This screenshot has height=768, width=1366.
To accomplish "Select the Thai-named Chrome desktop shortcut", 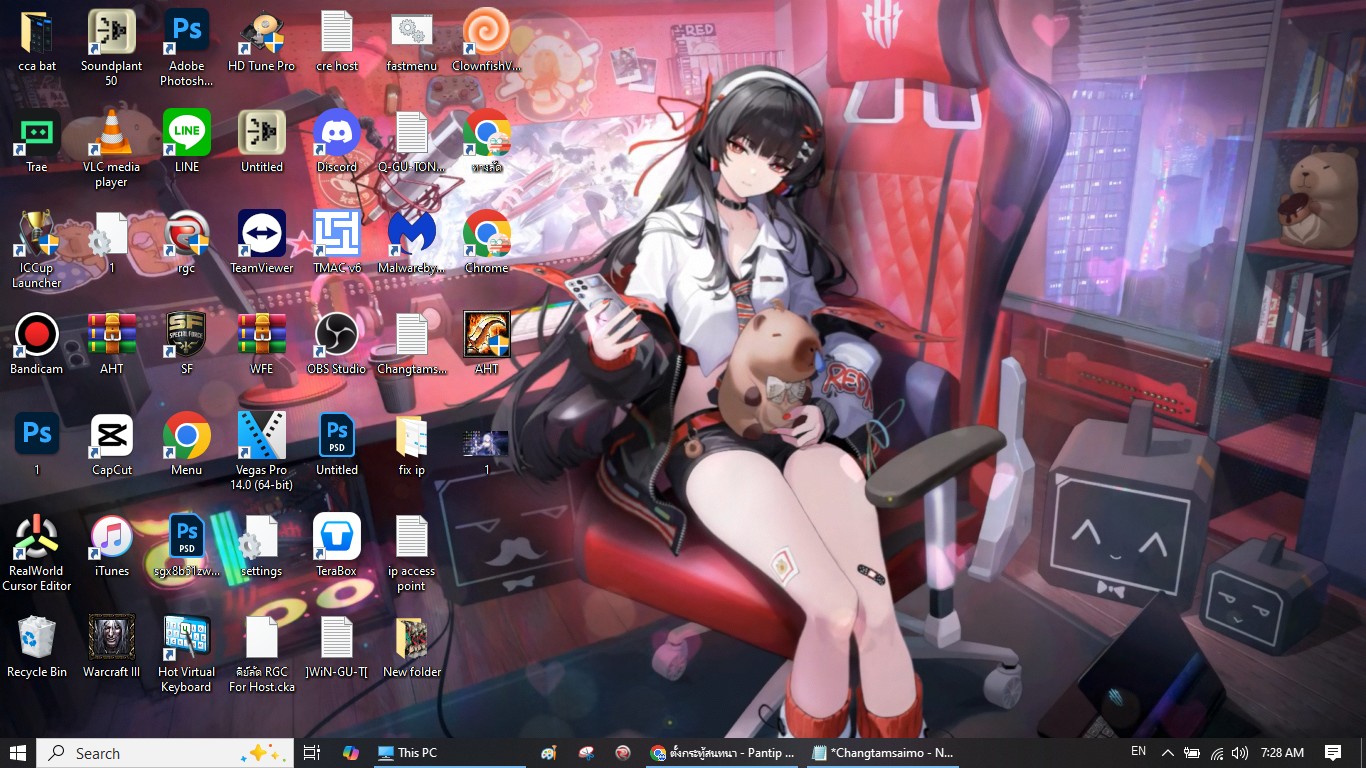I will pyautogui.click(x=487, y=142).
